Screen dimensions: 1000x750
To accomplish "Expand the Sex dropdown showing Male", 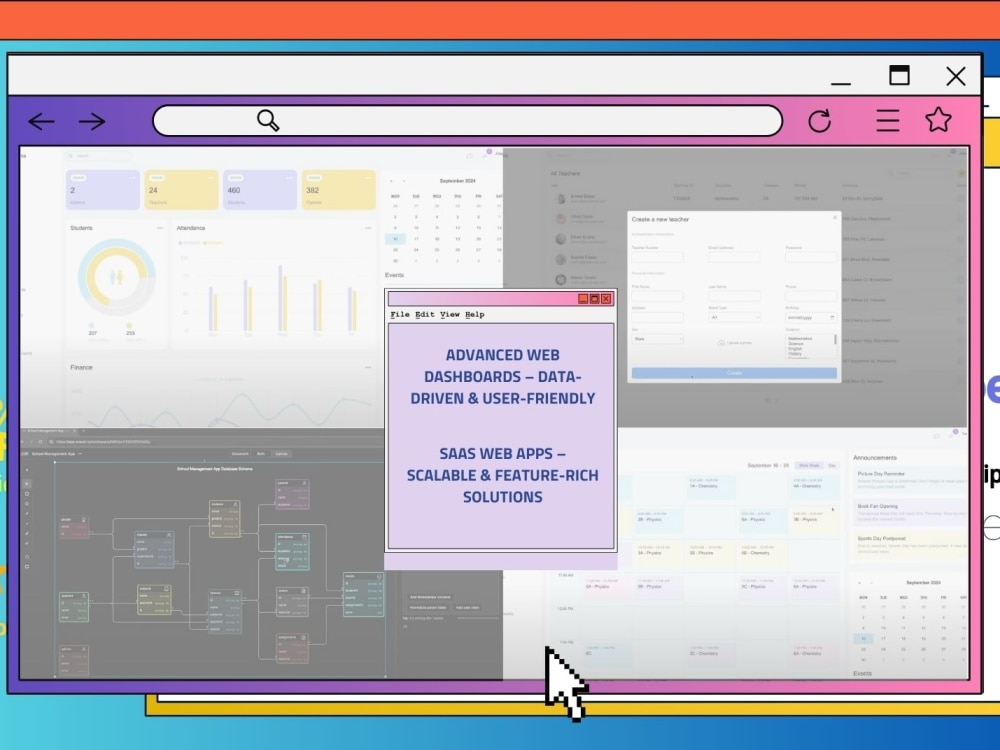I will point(658,339).
